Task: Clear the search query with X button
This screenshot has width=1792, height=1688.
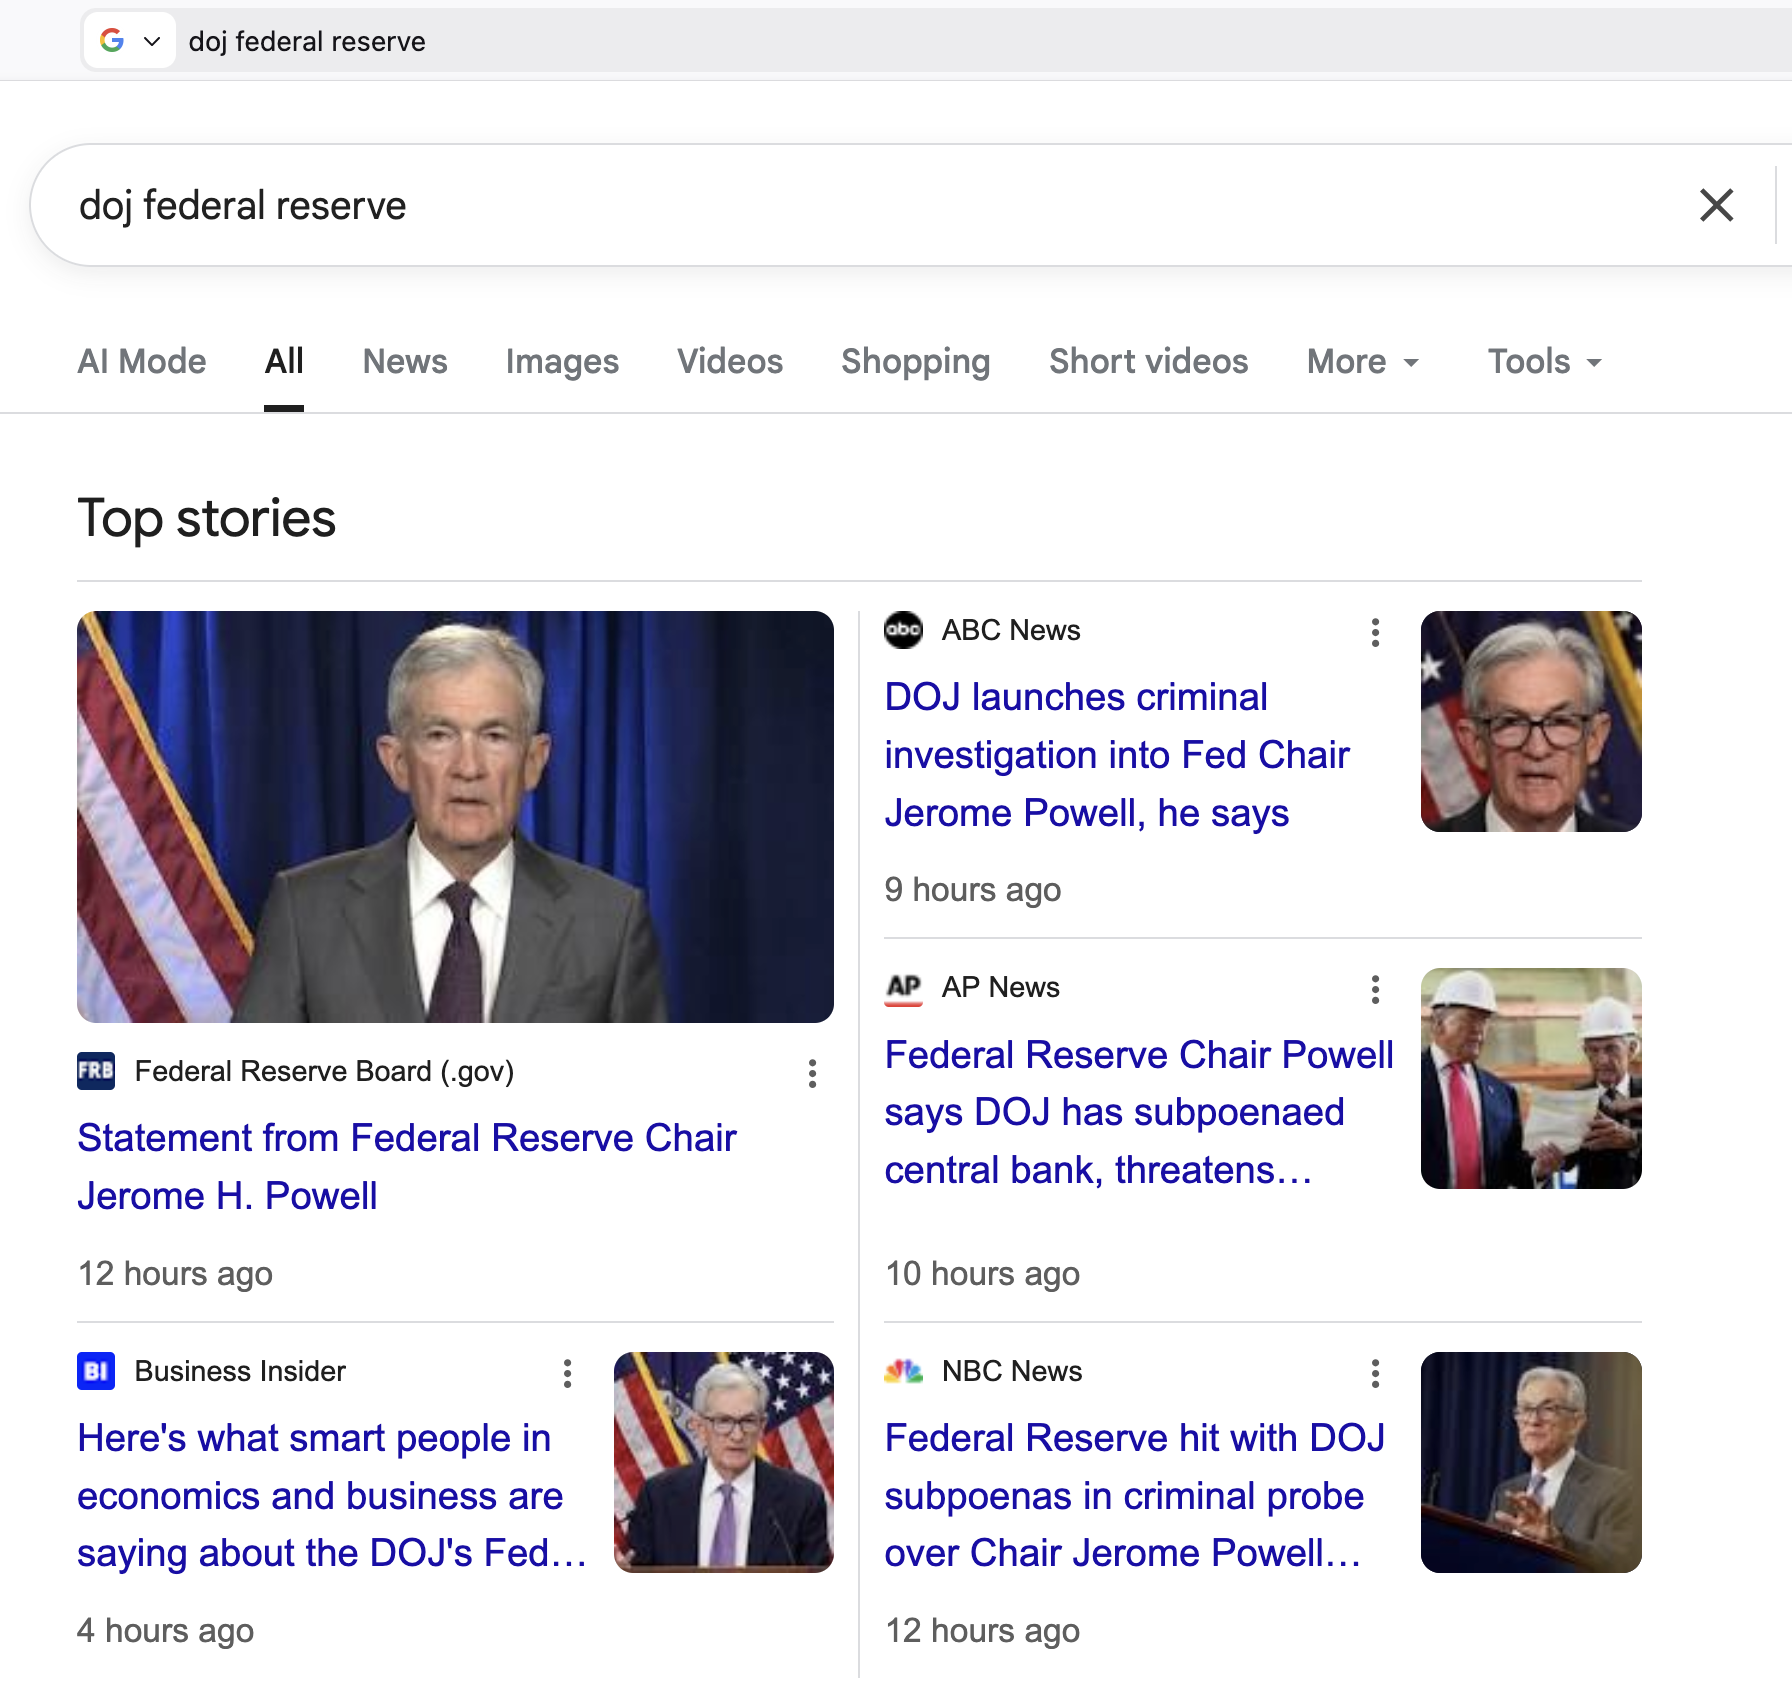Action: coord(1716,205)
